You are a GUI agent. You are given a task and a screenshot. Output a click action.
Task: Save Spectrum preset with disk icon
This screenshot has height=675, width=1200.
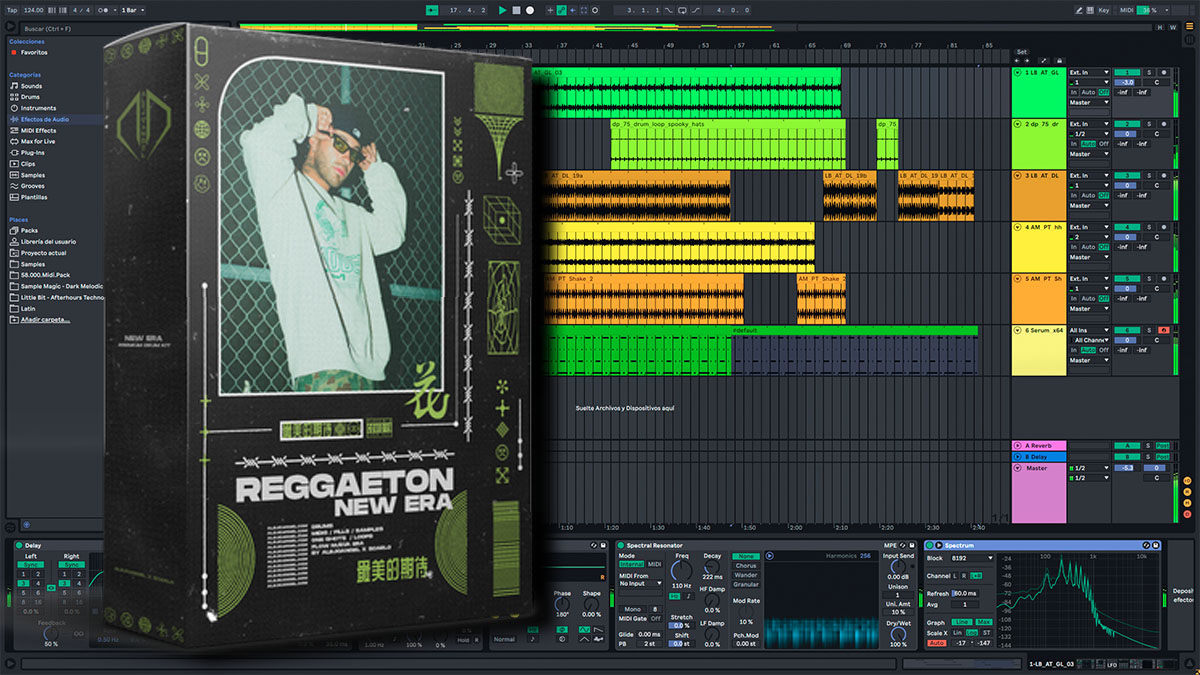click(x=1154, y=545)
